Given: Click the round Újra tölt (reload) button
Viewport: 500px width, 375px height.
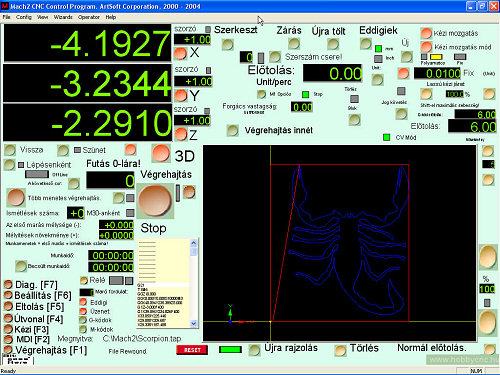Looking at the screenshot, I should pyautogui.click(x=333, y=44).
